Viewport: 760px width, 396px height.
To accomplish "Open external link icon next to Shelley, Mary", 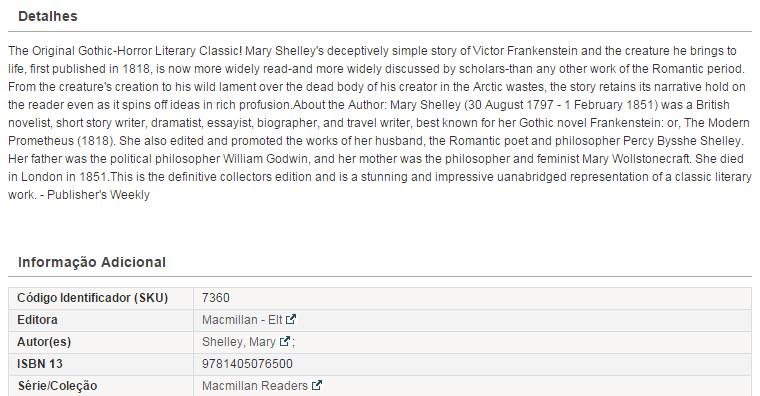I will tap(285, 341).
